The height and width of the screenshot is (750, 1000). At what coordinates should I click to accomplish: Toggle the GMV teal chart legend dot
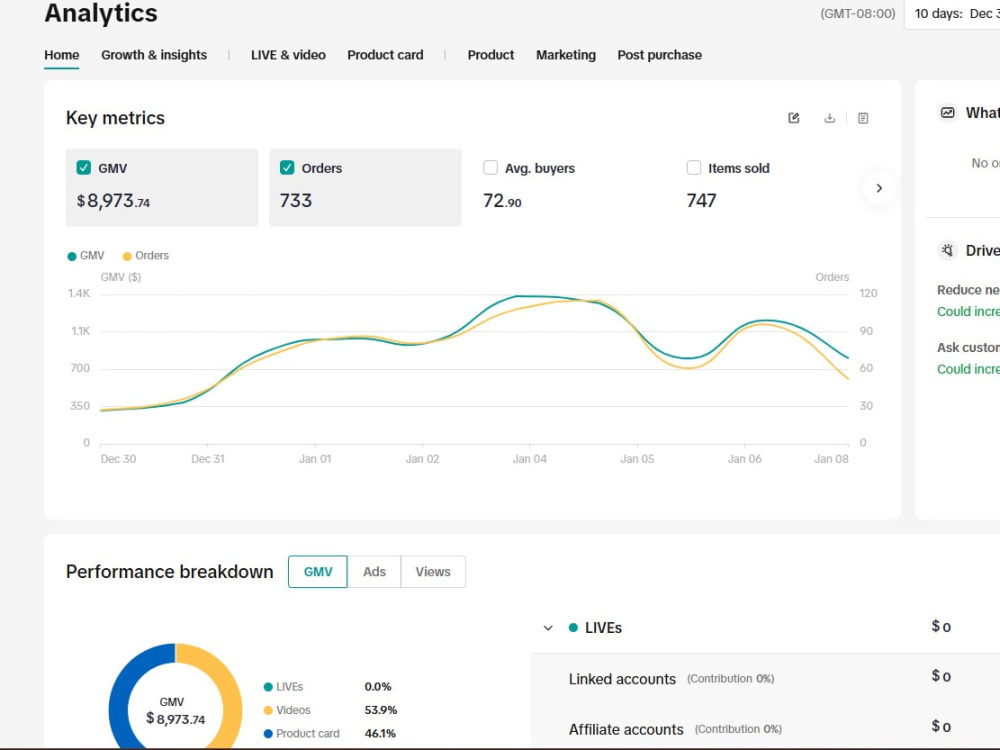pyautogui.click(x=72, y=256)
